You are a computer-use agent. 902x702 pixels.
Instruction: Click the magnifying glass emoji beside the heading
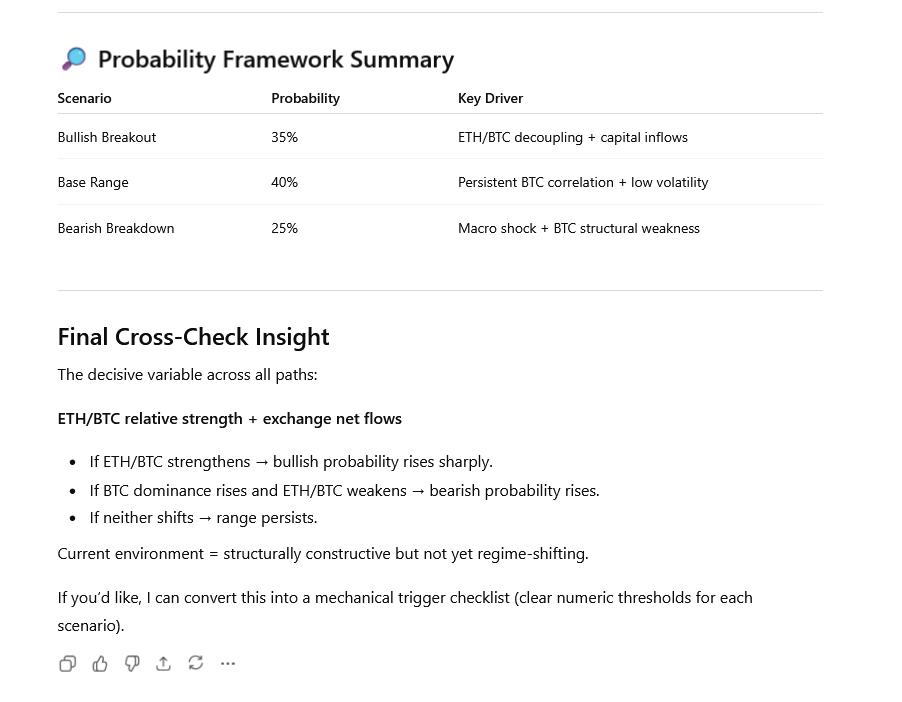pyautogui.click(x=74, y=59)
